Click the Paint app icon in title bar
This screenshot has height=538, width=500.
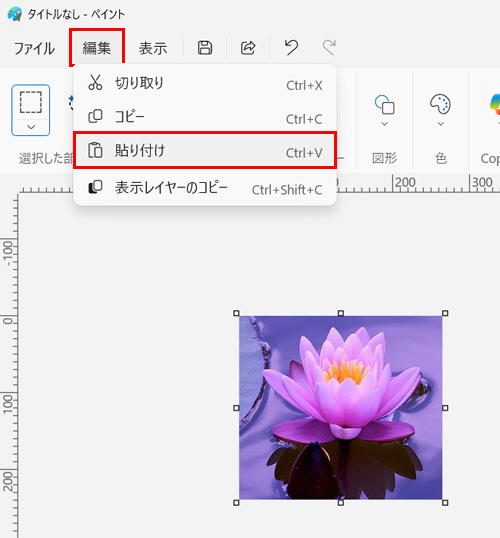[14, 14]
